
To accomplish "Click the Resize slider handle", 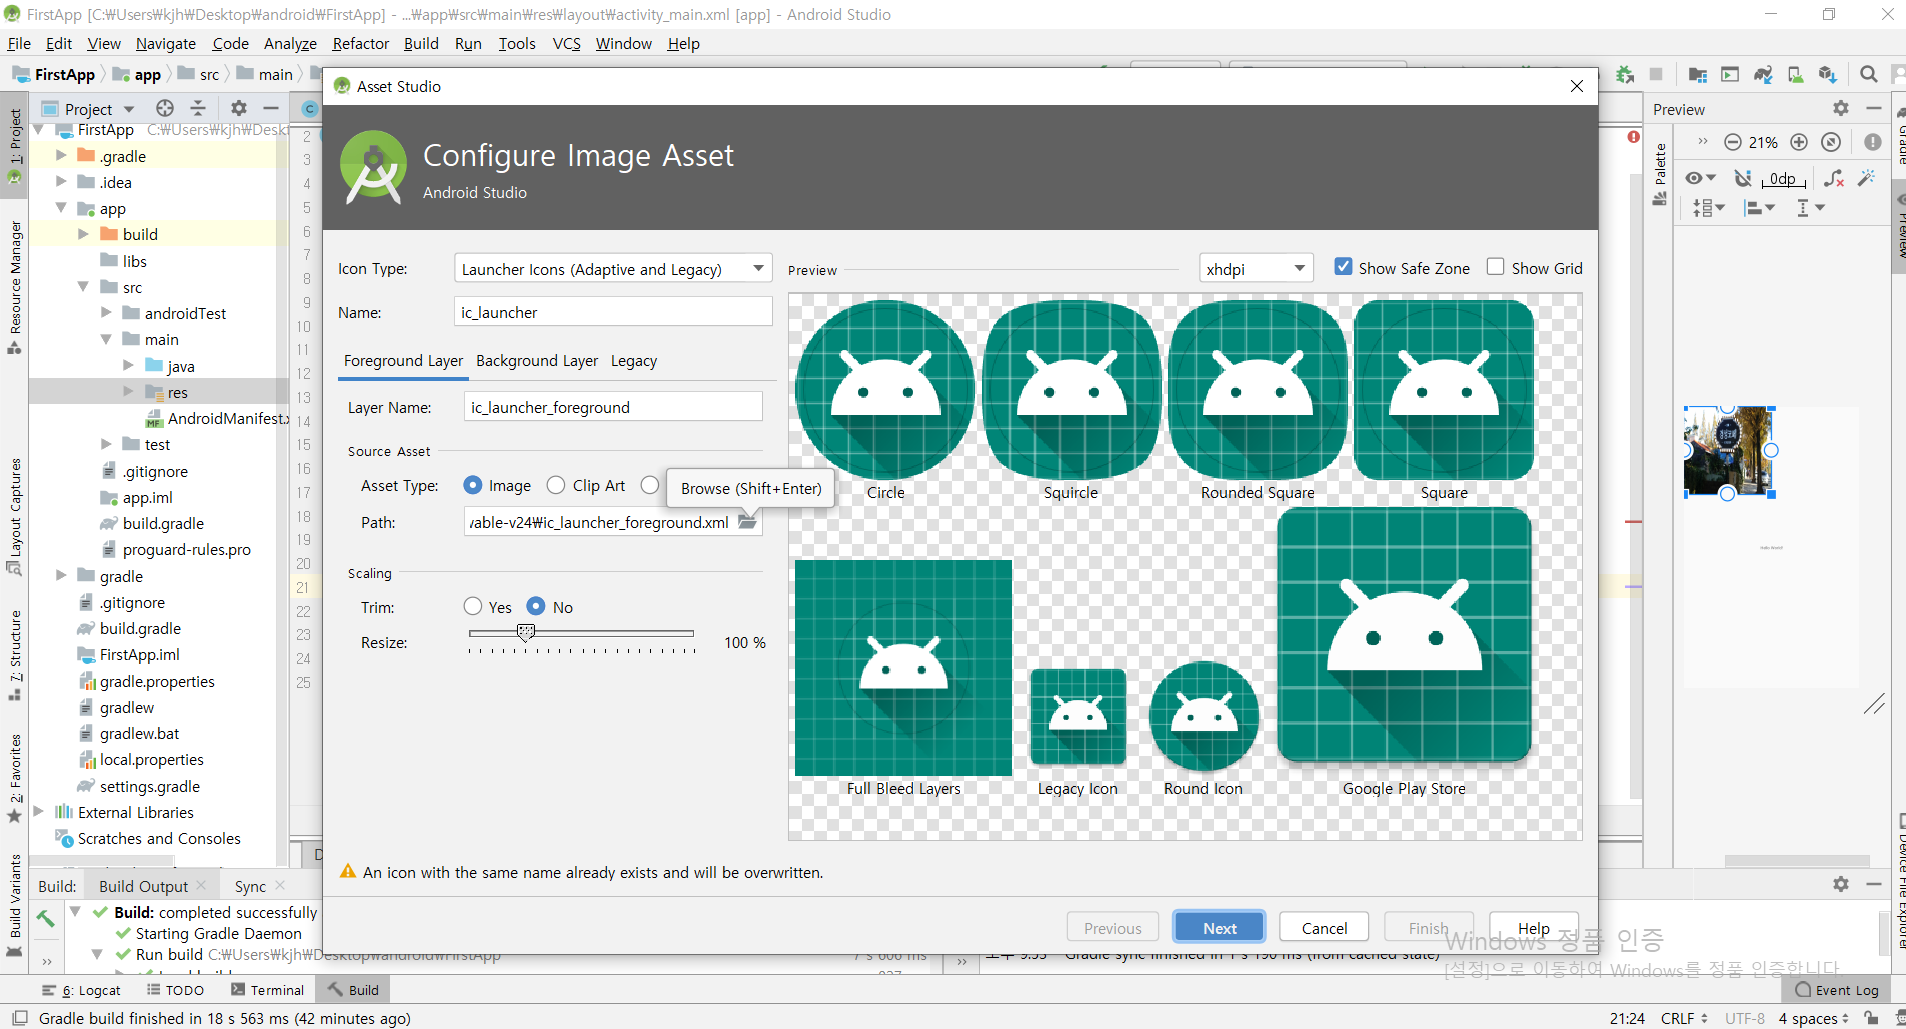I will (526, 632).
